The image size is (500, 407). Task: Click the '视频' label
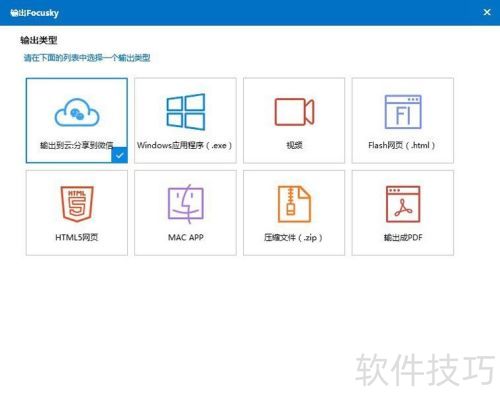coord(294,145)
